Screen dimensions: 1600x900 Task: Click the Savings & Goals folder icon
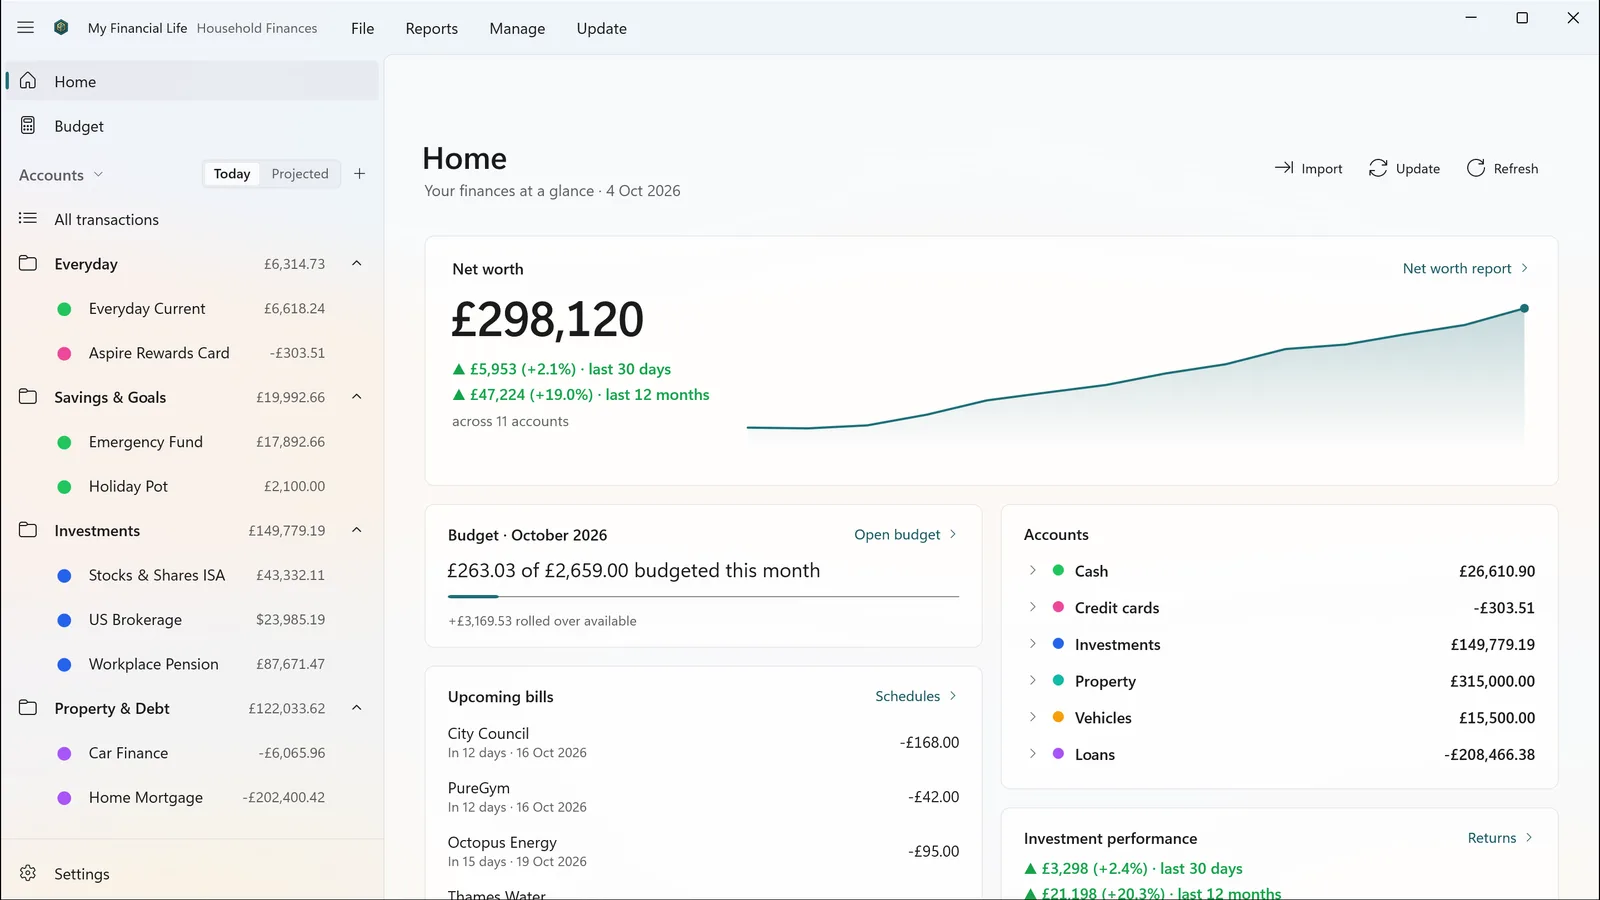point(28,397)
